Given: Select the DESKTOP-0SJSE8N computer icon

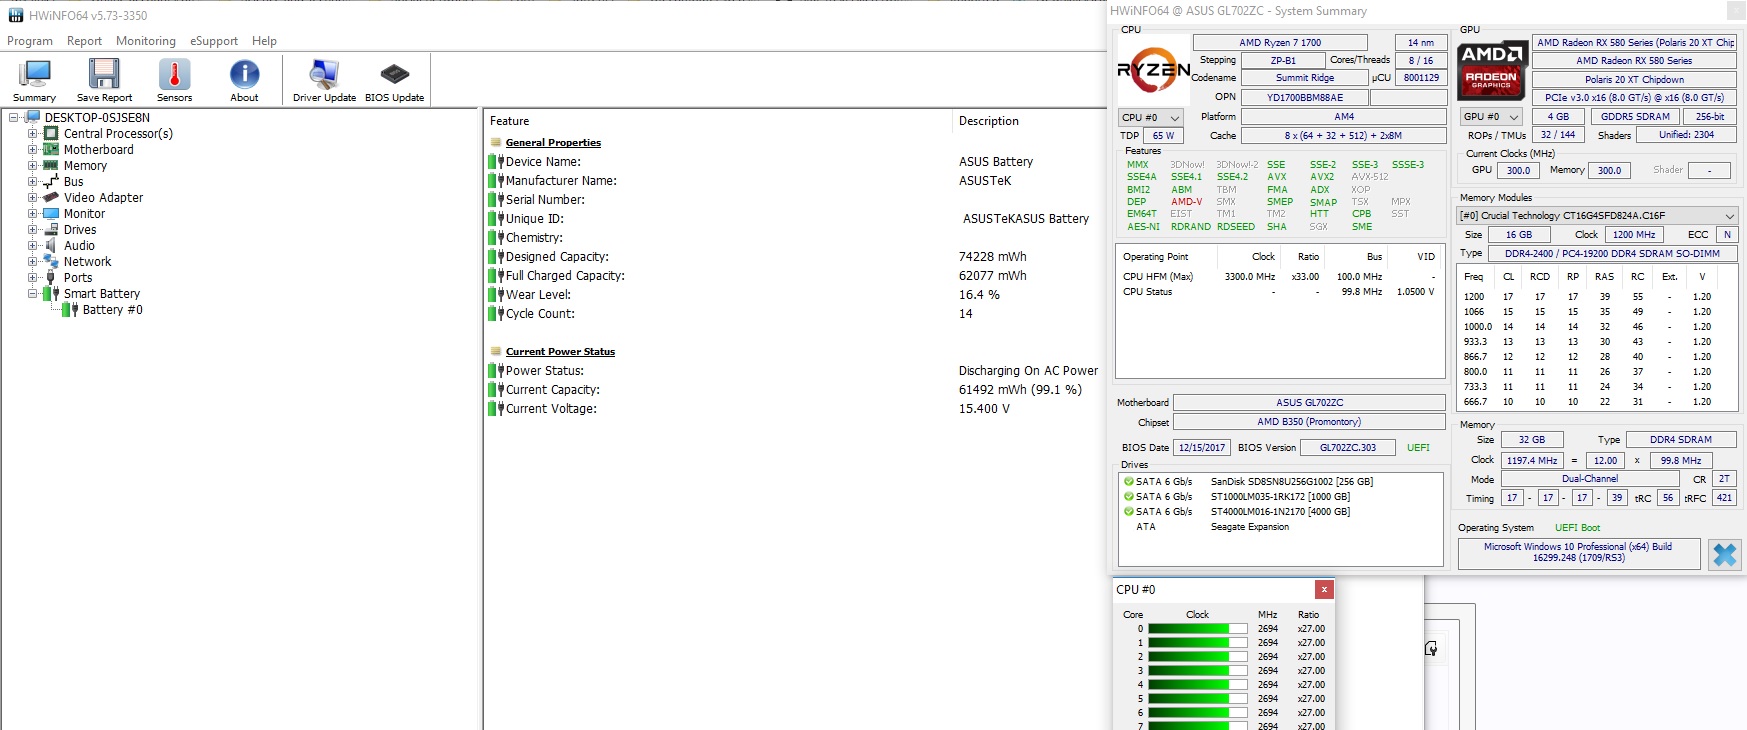Looking at the screenshot, I should [33, 117].
